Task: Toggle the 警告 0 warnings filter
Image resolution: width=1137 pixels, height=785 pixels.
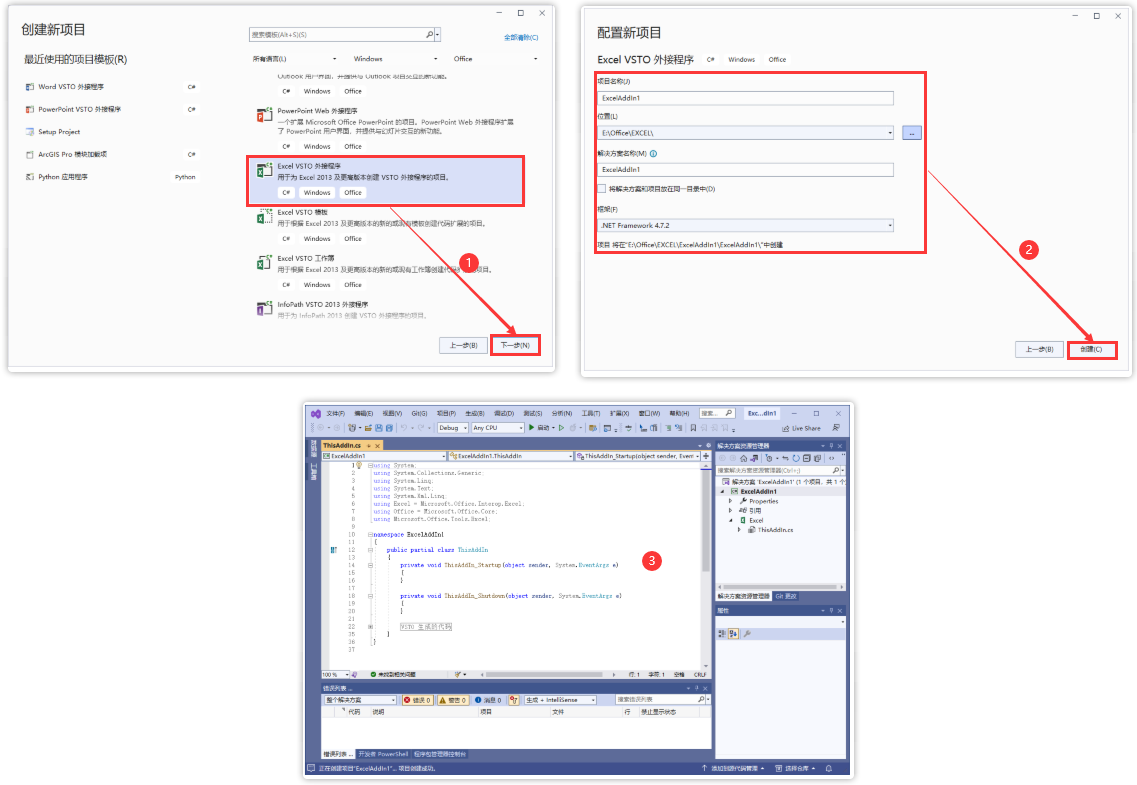Action: coord(452,700)
